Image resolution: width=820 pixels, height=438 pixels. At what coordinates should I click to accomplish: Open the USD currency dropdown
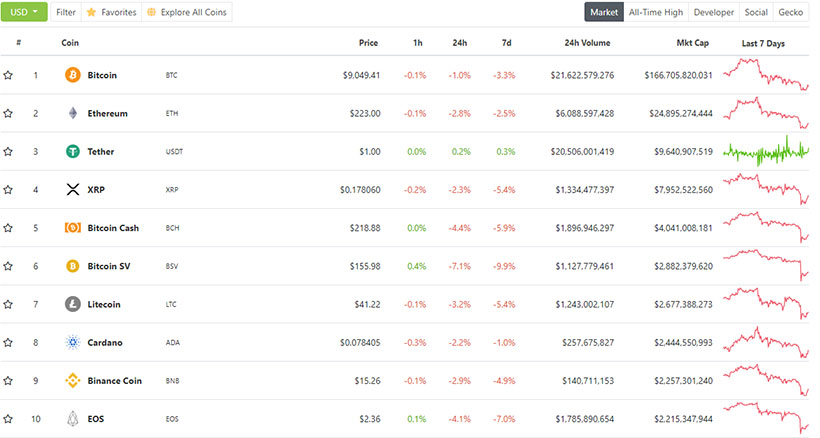tap(24, 12)
